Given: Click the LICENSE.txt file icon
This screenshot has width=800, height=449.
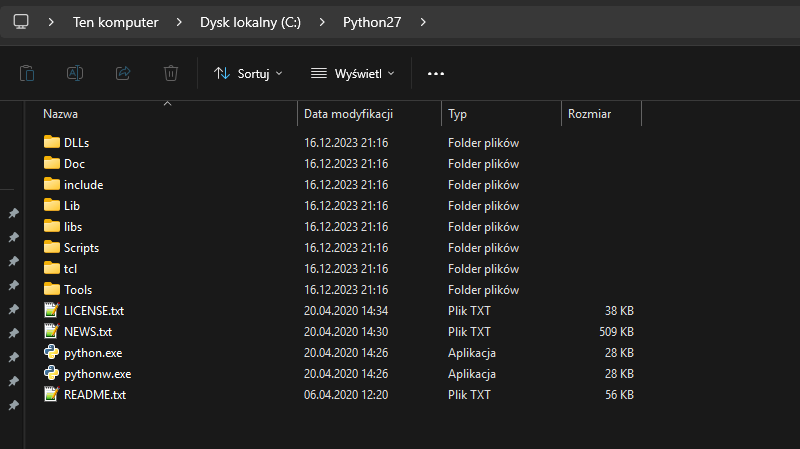Looking at the screenshot, I should pyautogui.click(x=52, y=310).
